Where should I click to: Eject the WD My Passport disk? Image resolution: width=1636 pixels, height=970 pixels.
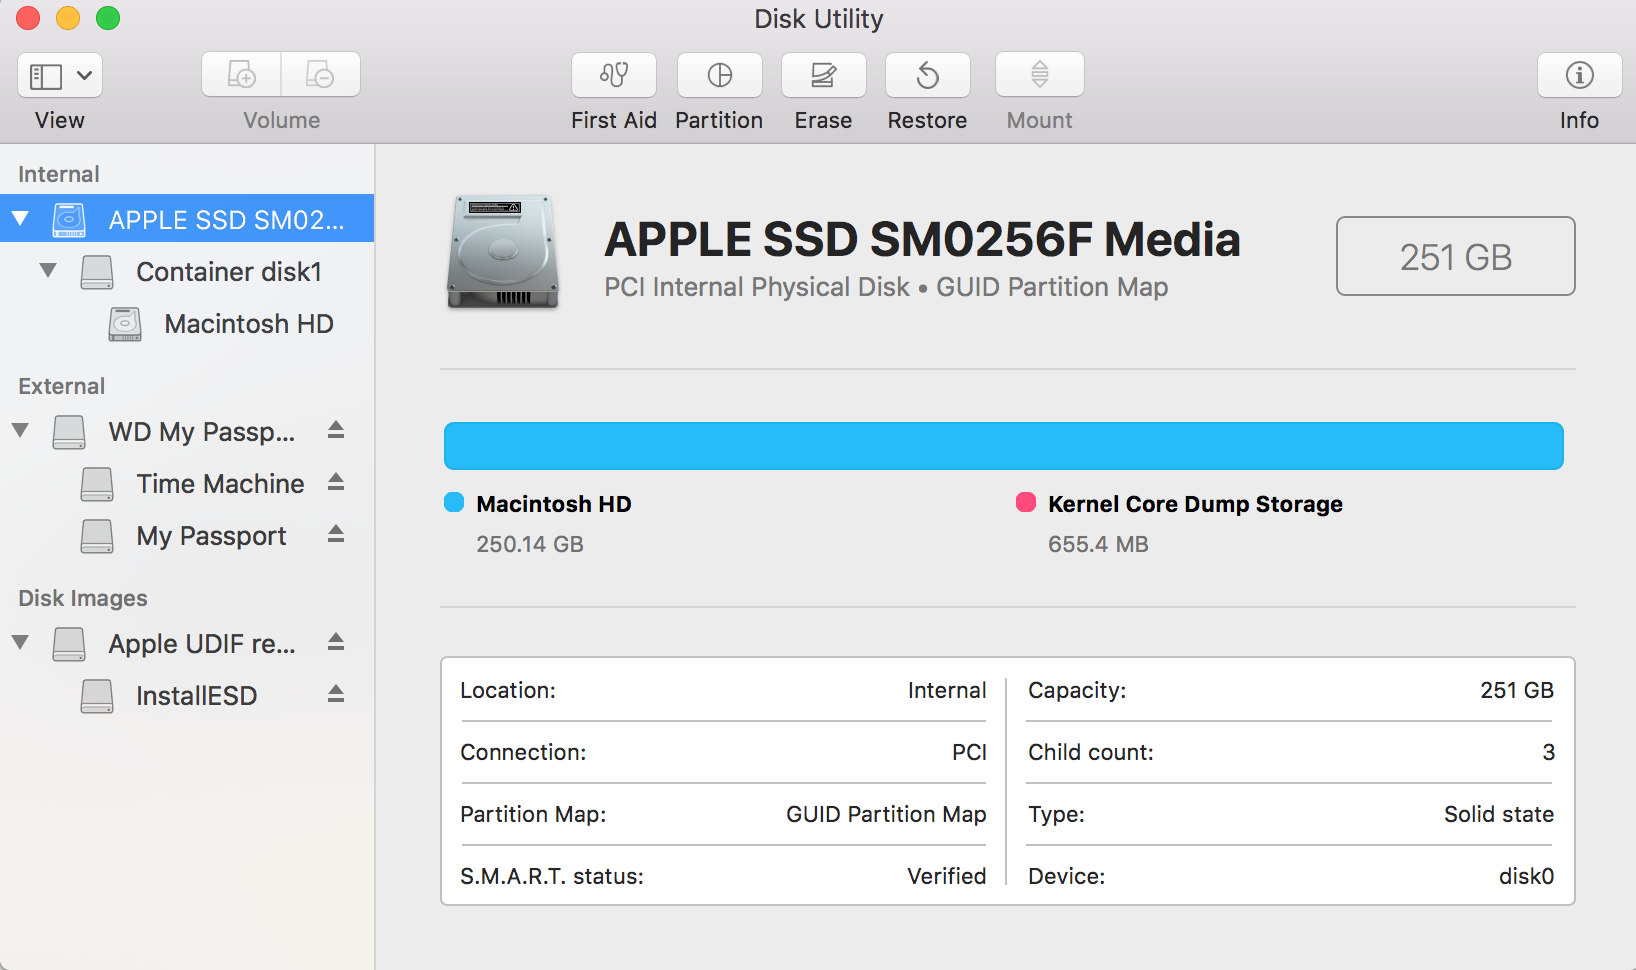pos(336,430)
